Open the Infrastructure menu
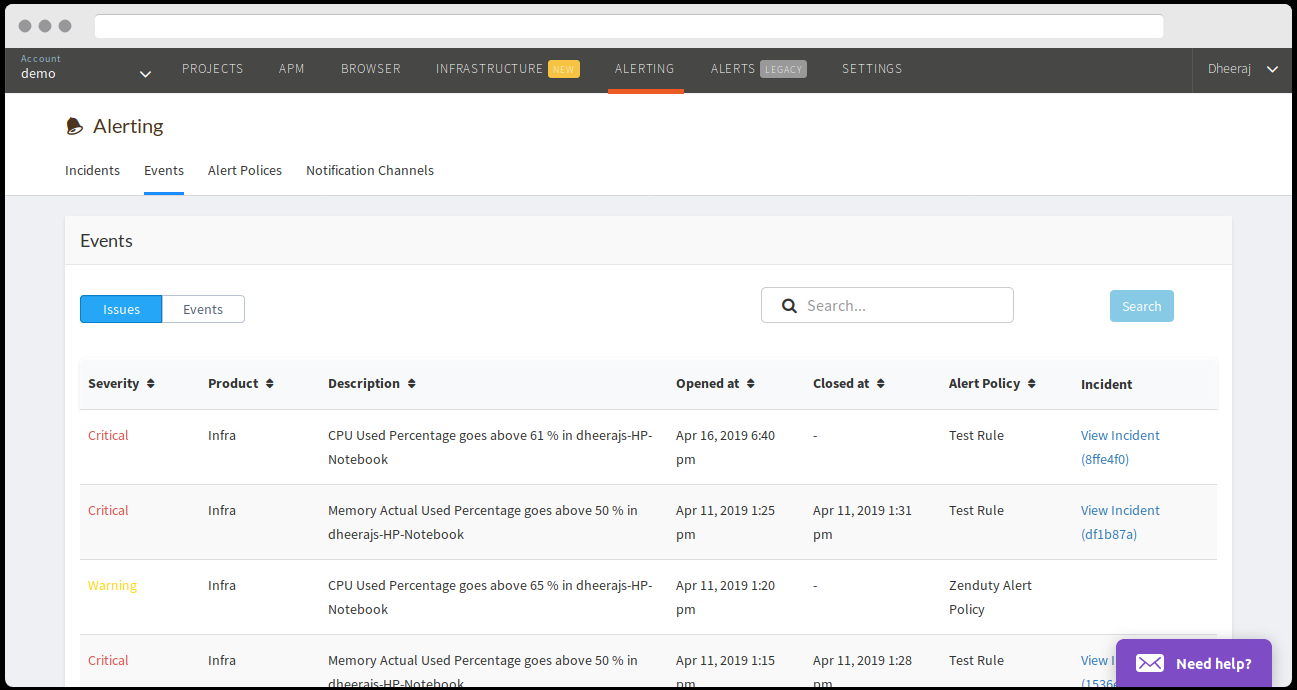The image size is (1297, 690). point(489,69)
